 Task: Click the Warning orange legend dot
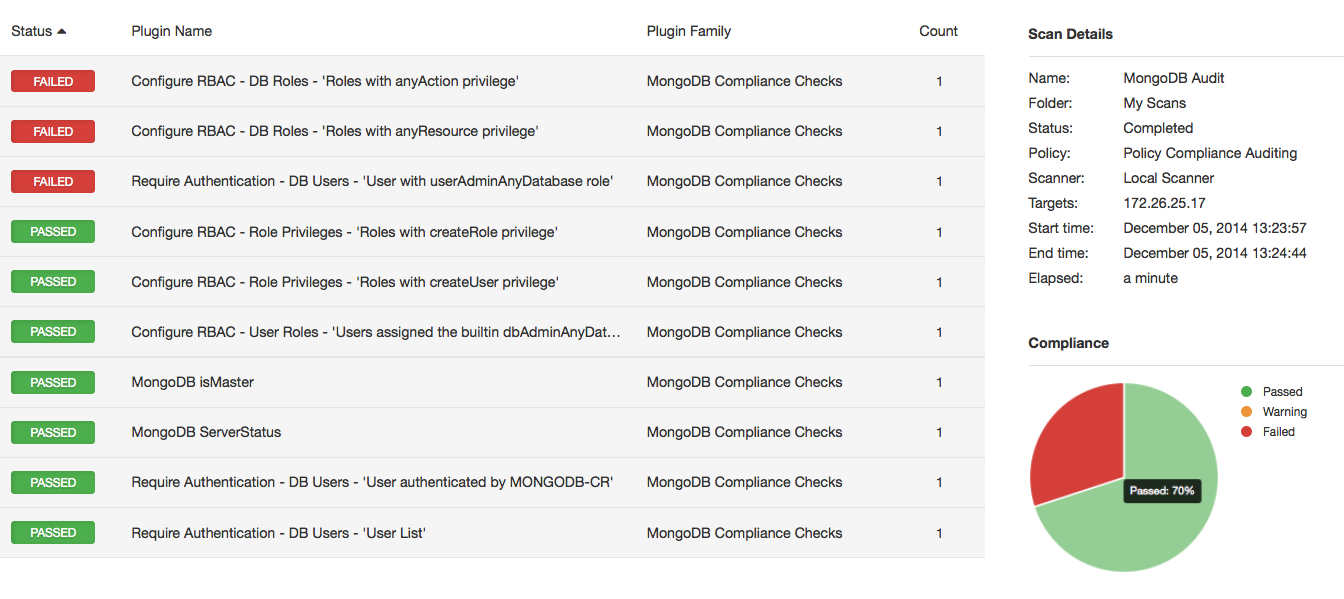[1246, 412]
